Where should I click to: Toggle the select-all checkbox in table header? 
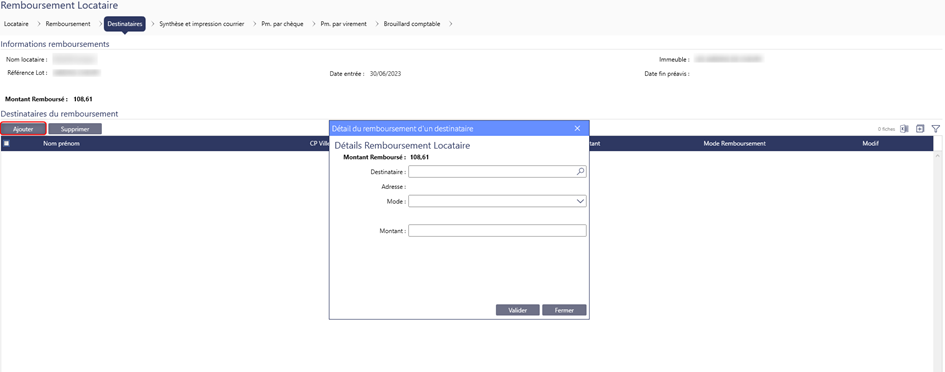(x=7, y=143)
